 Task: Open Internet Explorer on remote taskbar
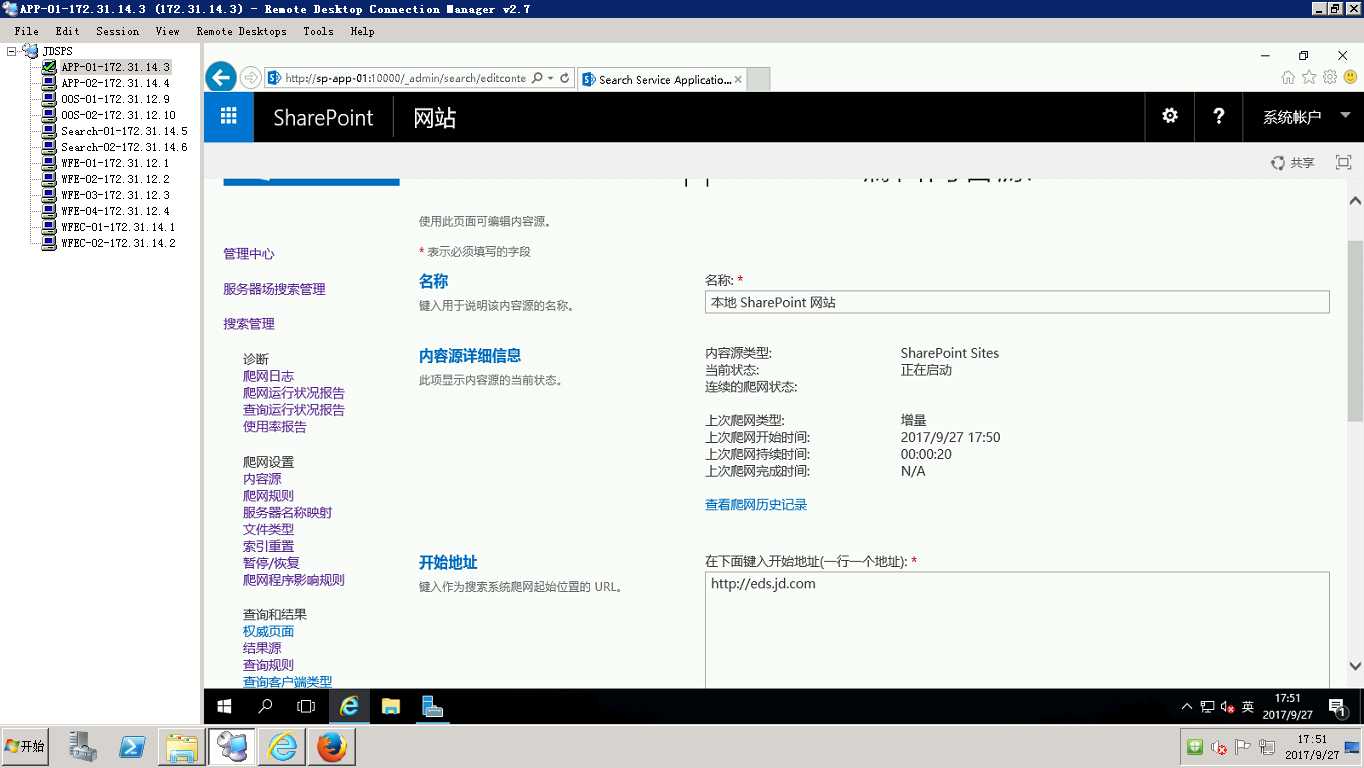coord(349,706)
